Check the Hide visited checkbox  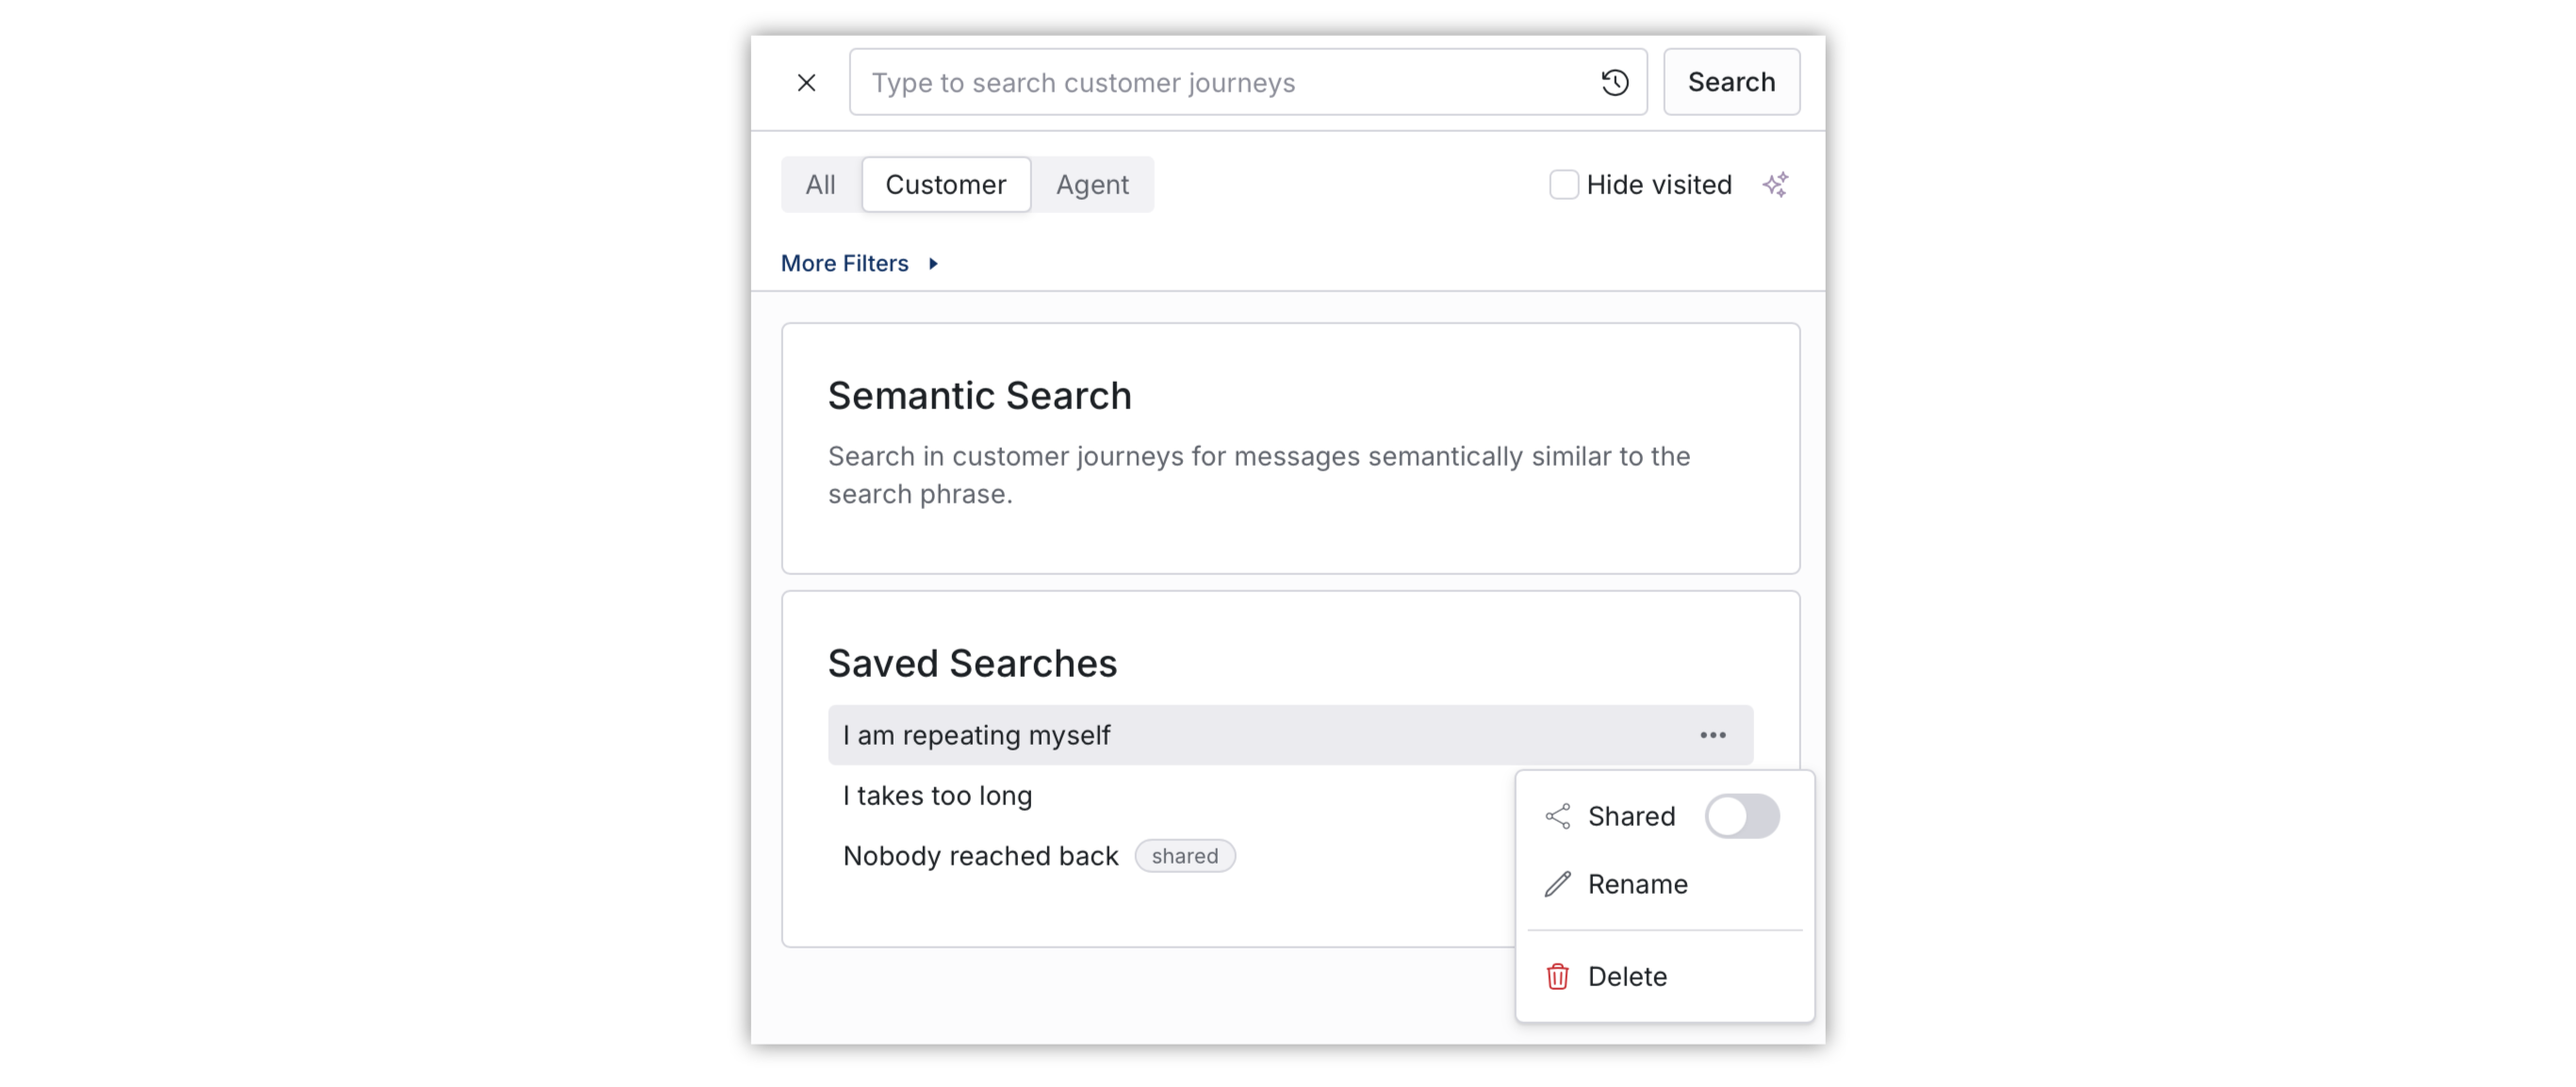tap(1563, 184)
